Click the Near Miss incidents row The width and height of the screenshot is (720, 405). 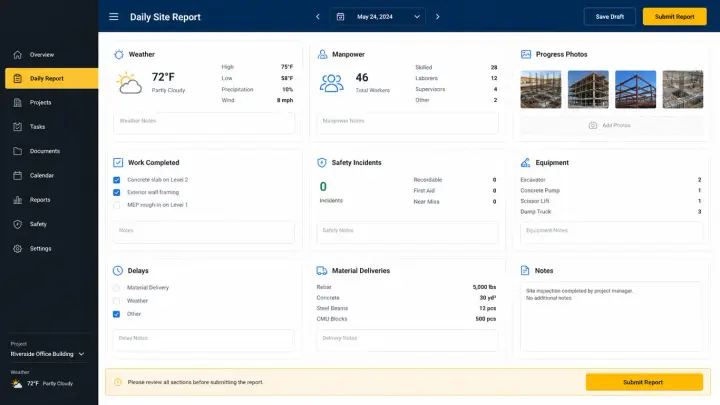[455, 202]
